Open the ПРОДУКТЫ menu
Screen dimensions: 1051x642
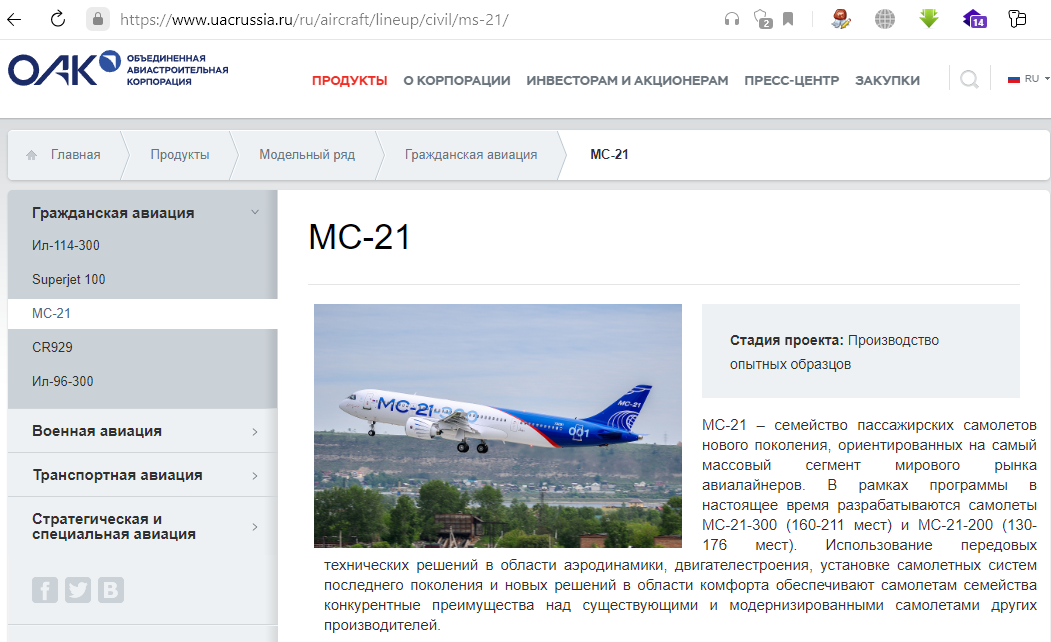[349, 80]
